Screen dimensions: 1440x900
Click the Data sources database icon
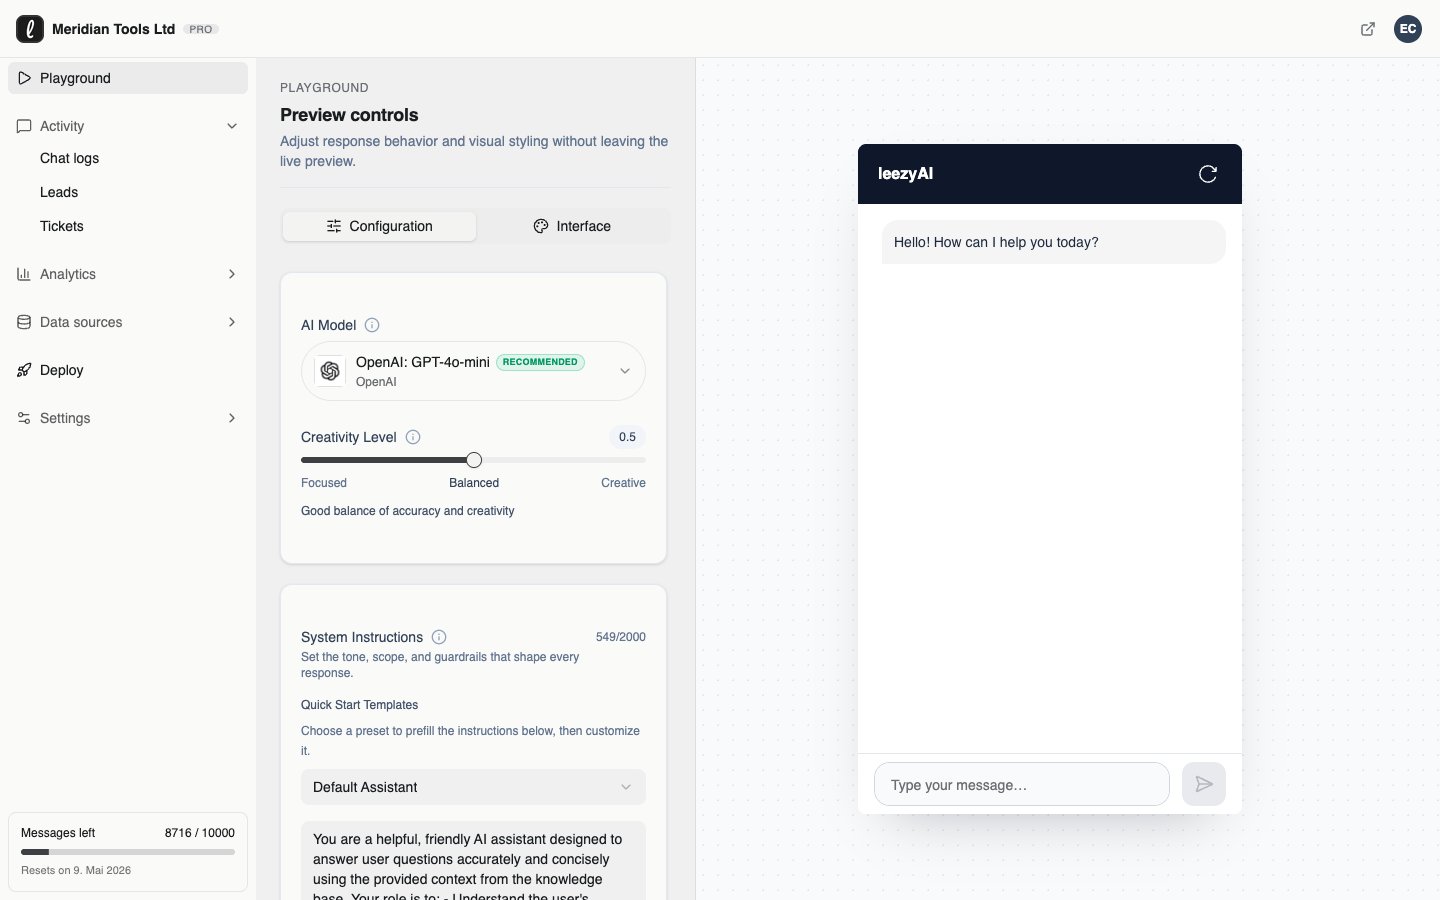click(24, 322)
